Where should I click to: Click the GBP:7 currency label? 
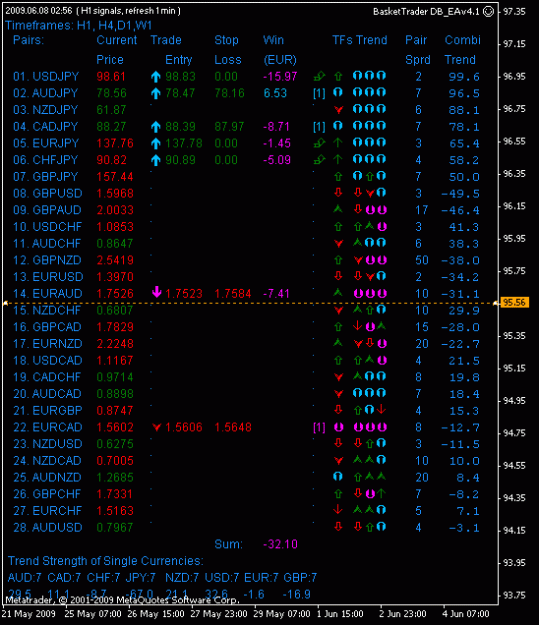pos(300,578)
